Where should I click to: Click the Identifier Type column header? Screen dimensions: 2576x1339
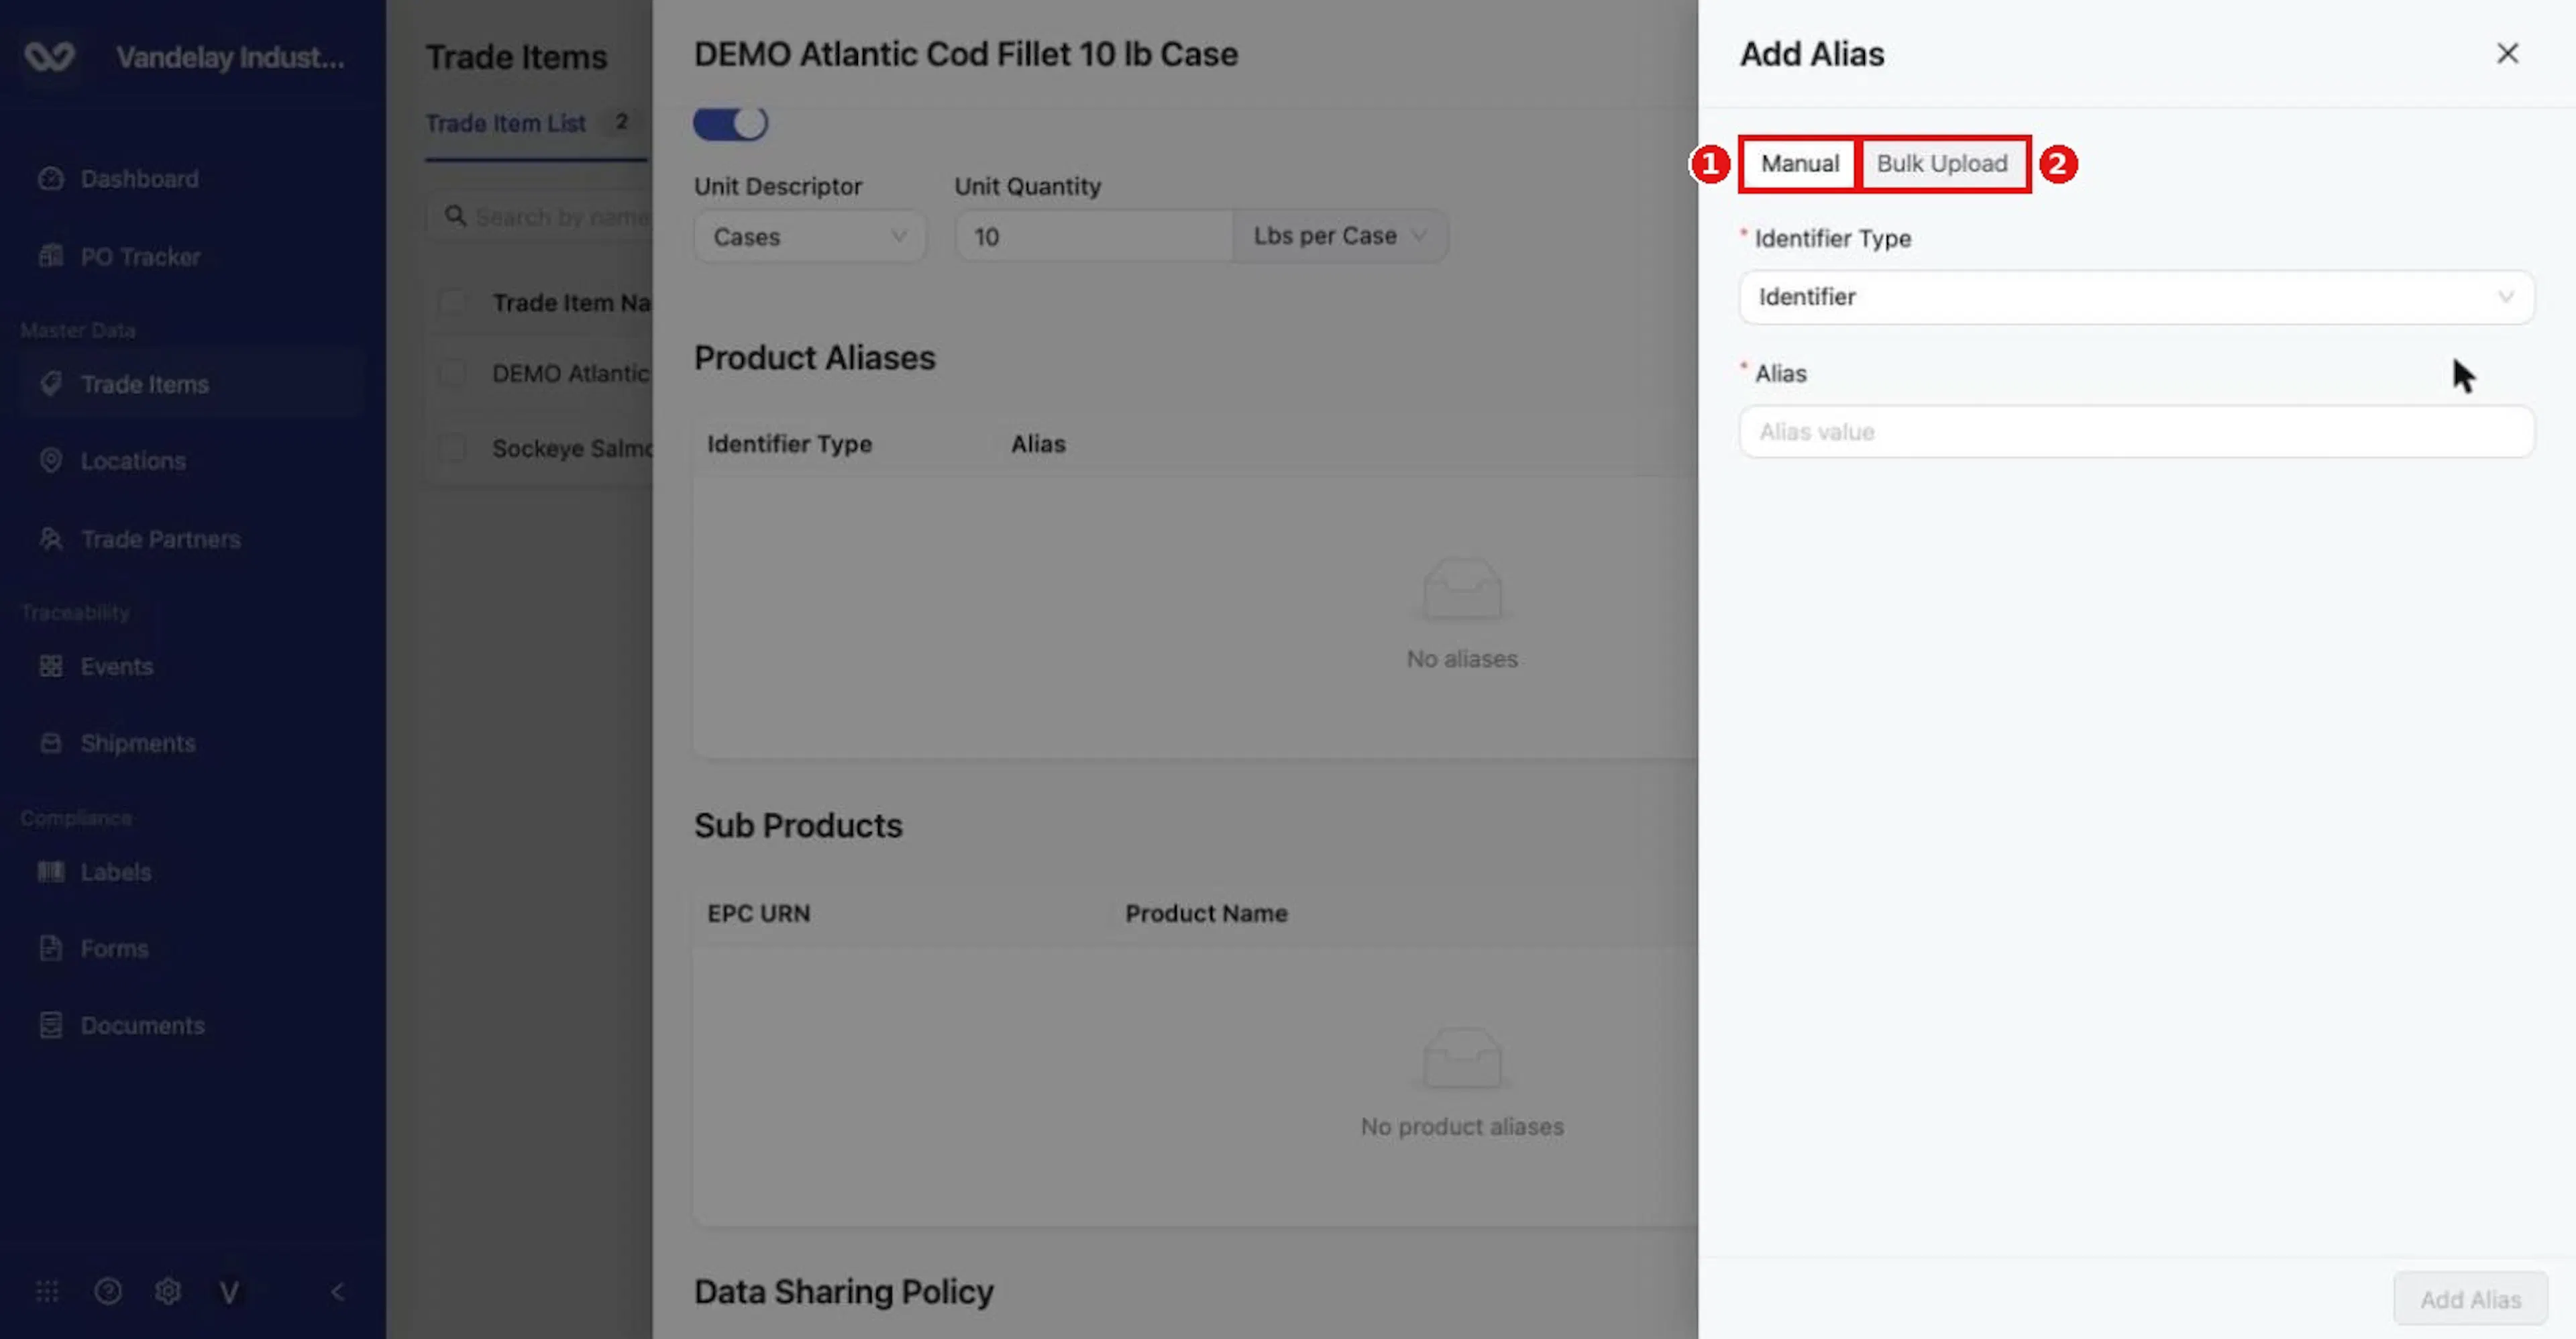tap(789, 443)
